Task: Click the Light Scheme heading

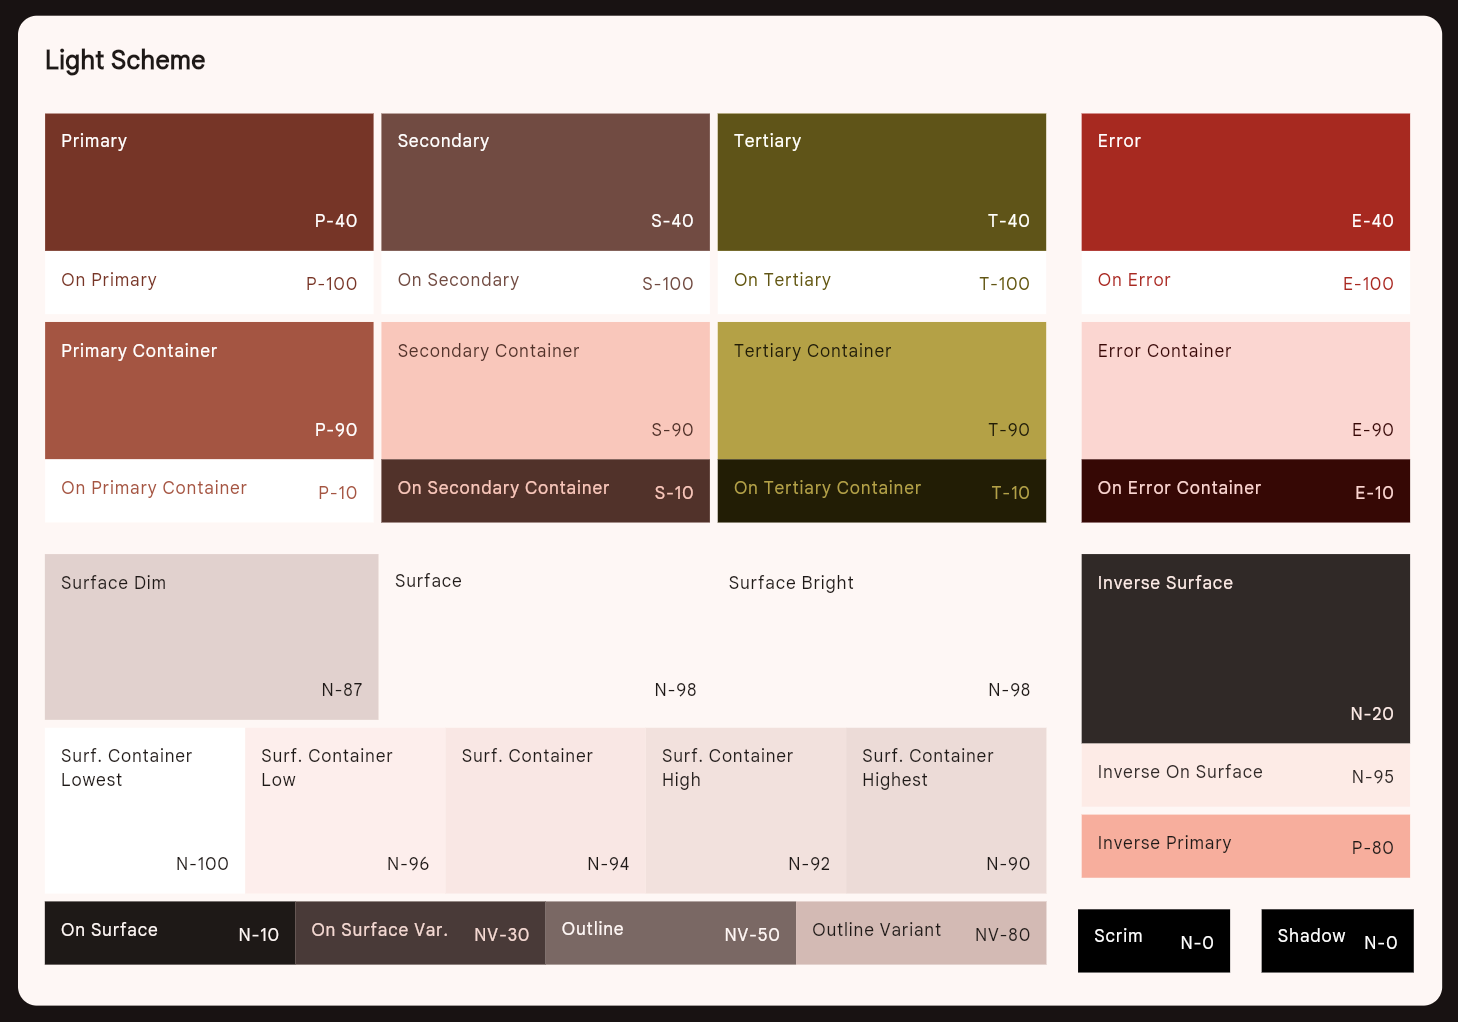Action: [125, 60]
